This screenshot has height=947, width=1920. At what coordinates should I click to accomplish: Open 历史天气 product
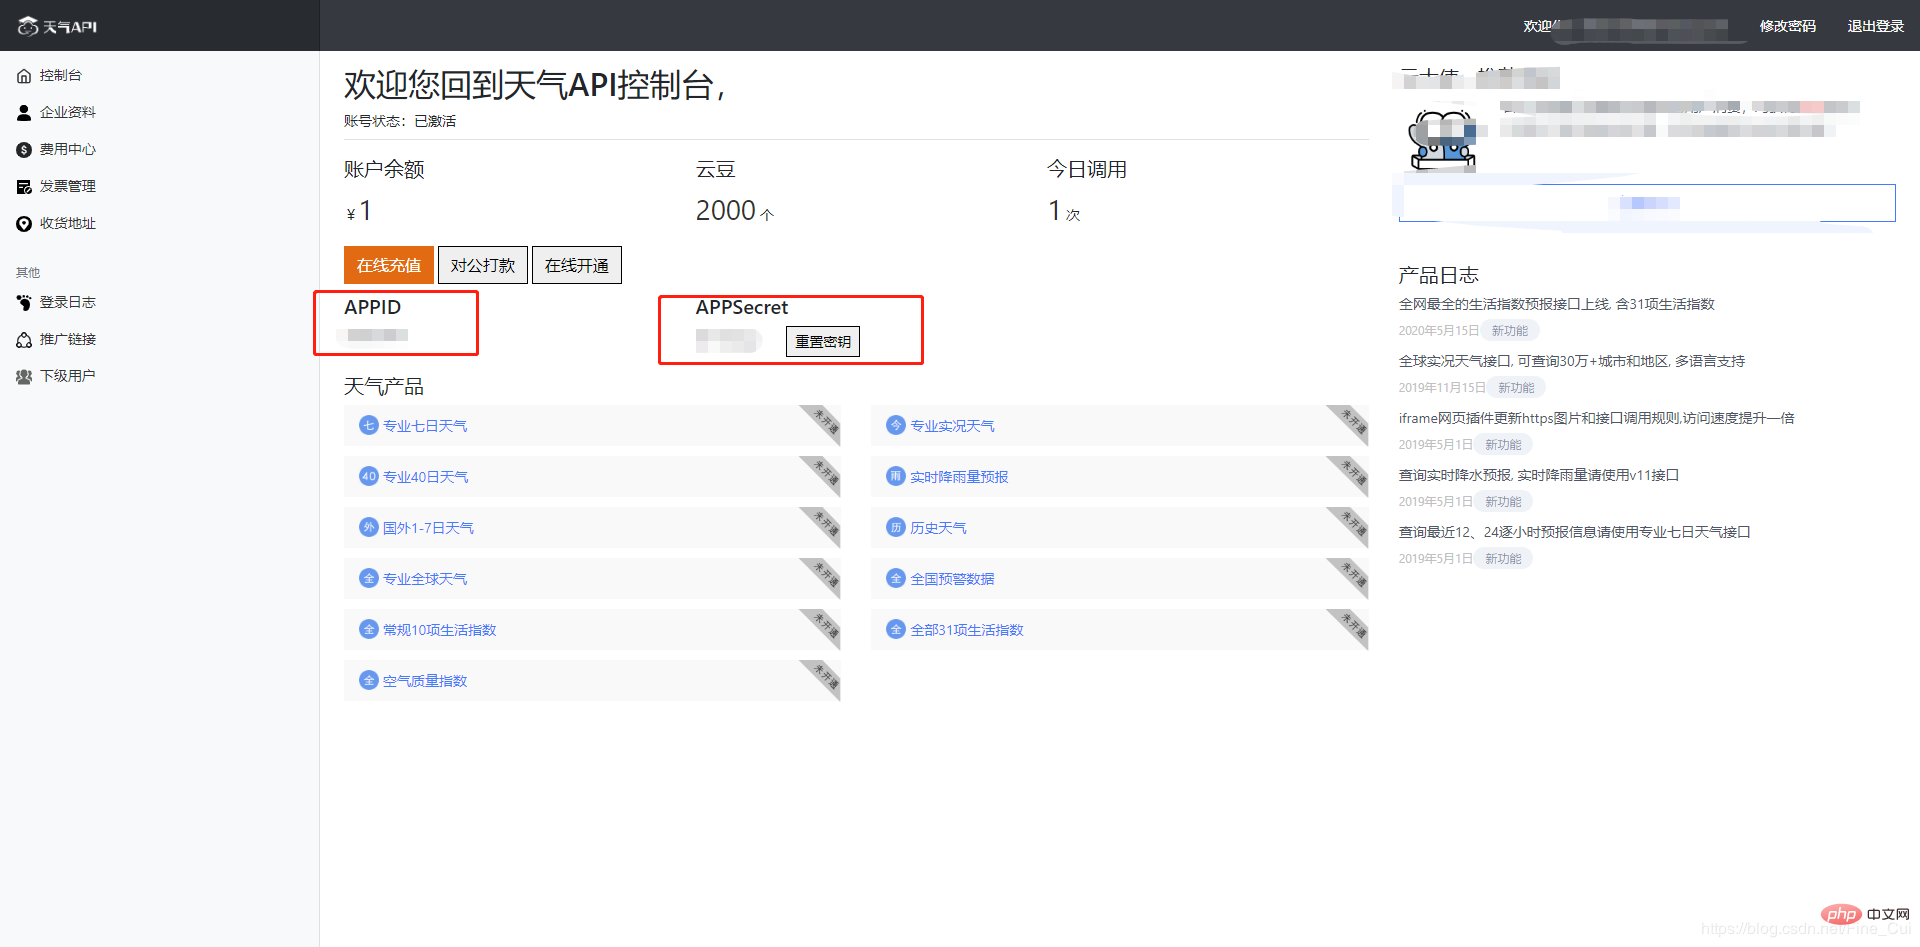(940, 527)
